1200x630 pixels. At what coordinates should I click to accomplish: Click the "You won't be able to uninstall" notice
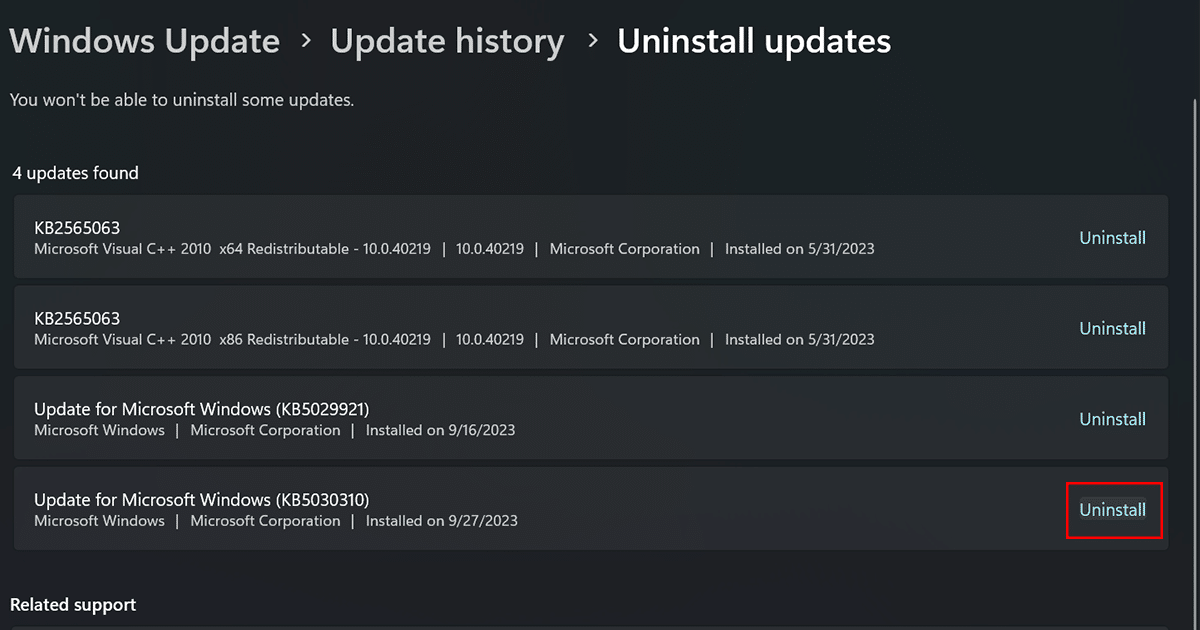click(x=182, y=100)
